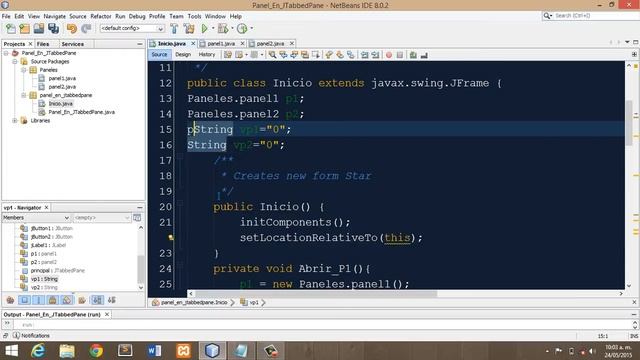Click the Windows Start button

(x=11, y=351)
